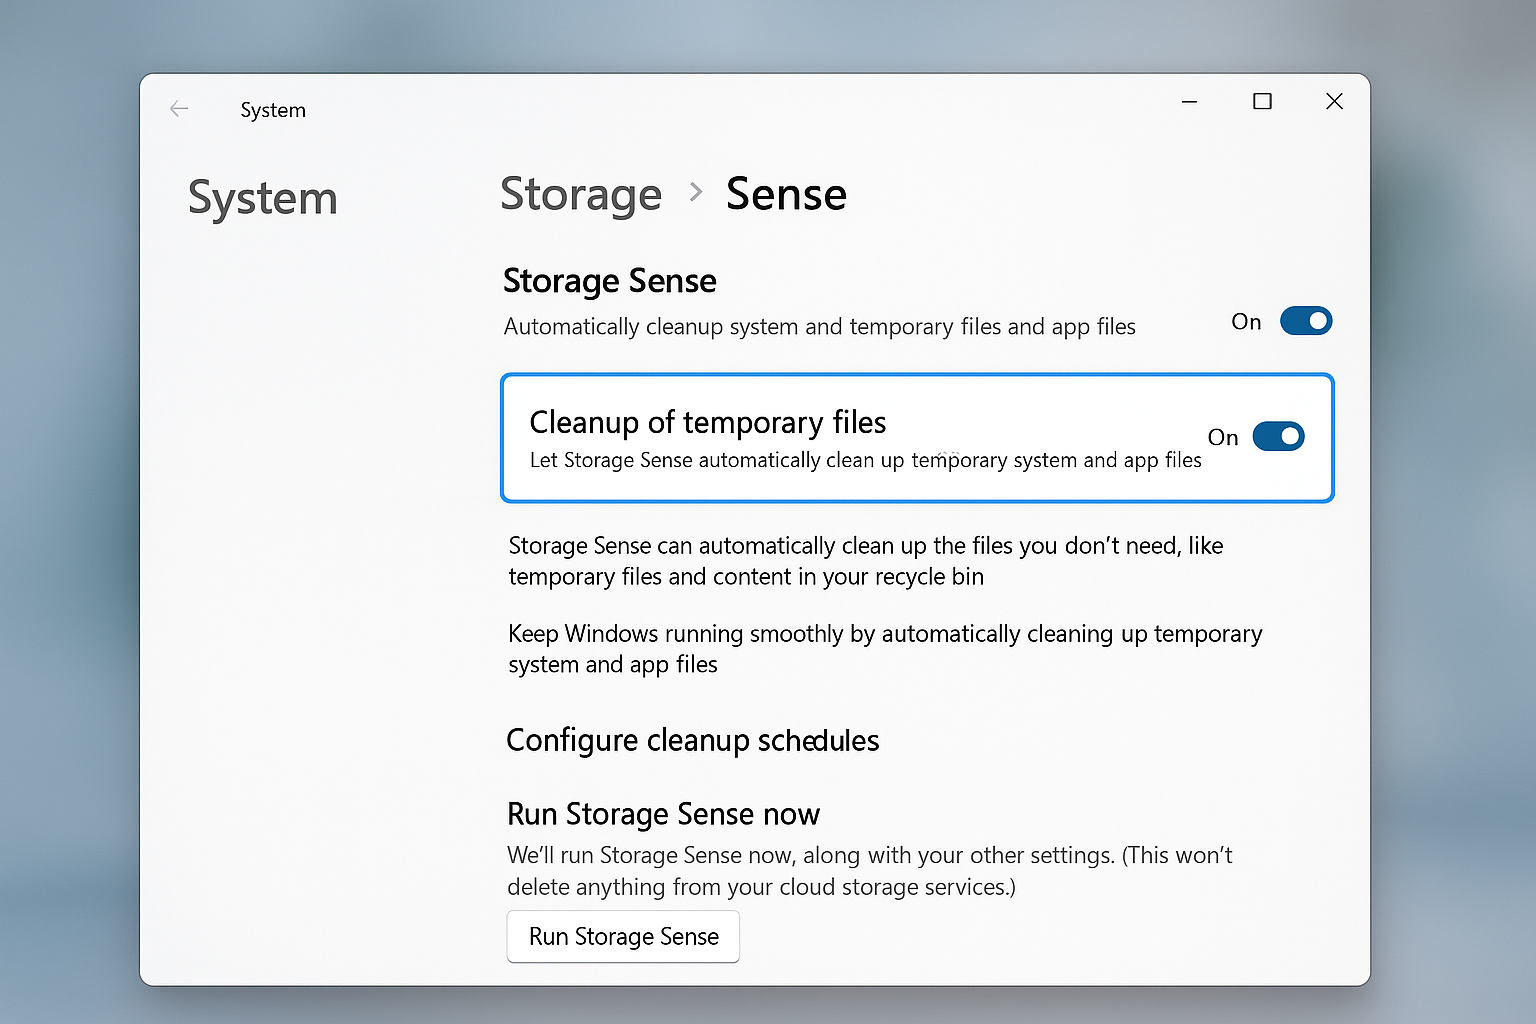Image resolution: width=1536 pixels, height=1024 pixels.
Task: Click the 'Storage Sense can automatically clean up' paragraph
Action: click(x=866, y=561)
